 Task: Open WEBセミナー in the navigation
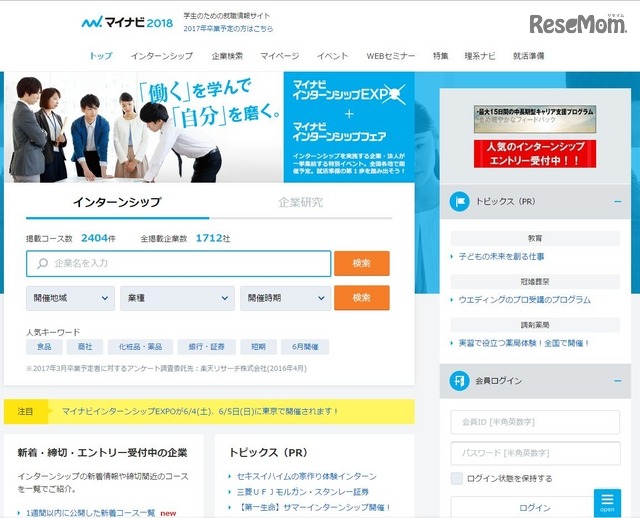[x=391, y=56]
